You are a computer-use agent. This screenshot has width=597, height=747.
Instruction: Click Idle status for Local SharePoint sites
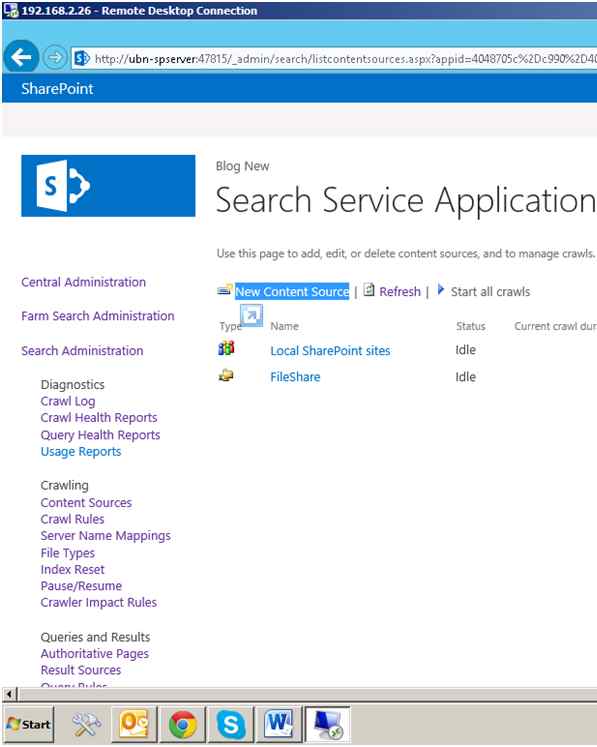(x=465, y=350)
